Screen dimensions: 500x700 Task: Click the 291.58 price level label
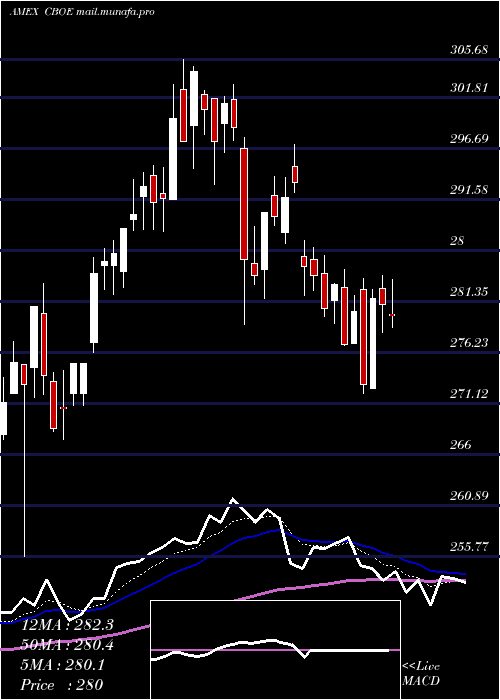click(x=468, y=190)
